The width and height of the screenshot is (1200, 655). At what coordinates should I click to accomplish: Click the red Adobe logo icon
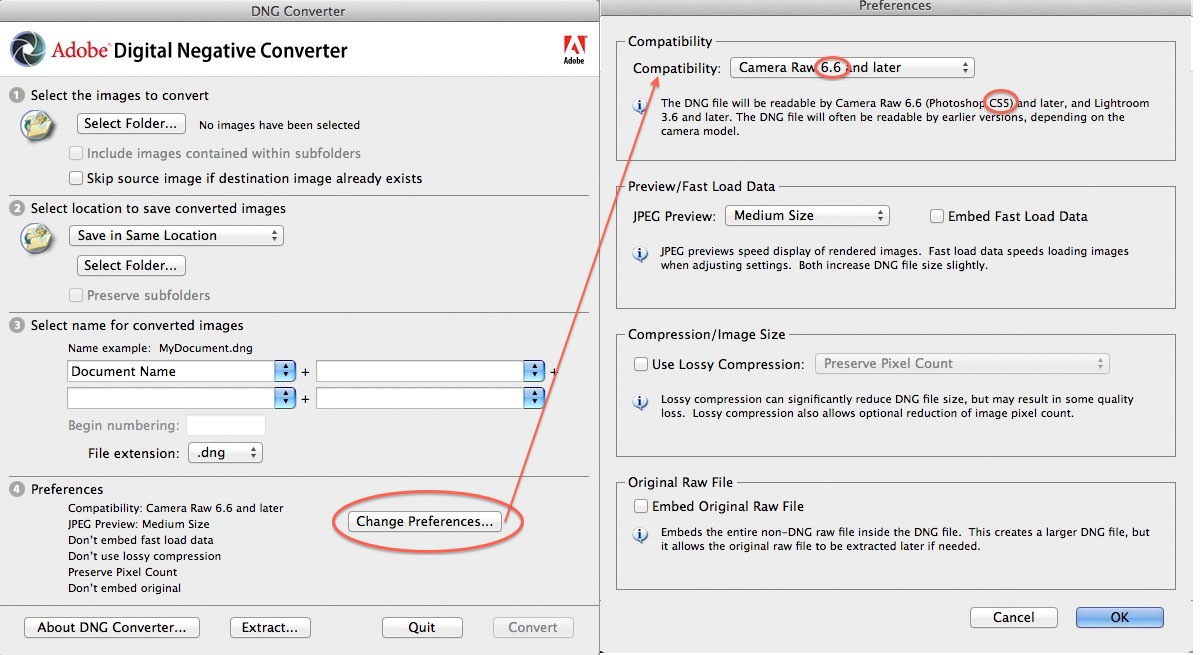(574, 47)
